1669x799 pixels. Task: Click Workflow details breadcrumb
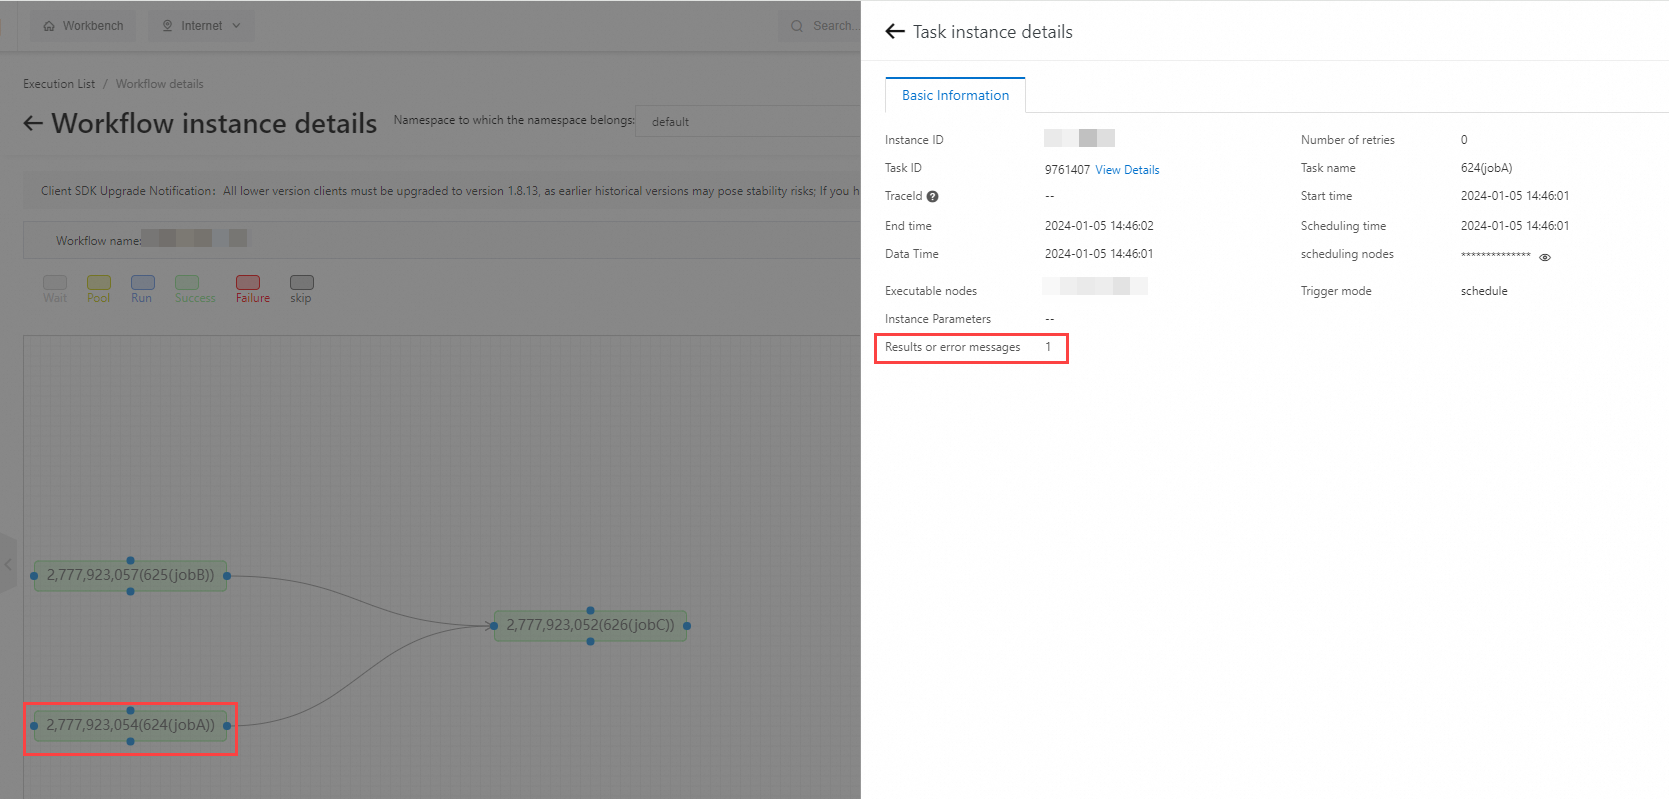point(159,84)
